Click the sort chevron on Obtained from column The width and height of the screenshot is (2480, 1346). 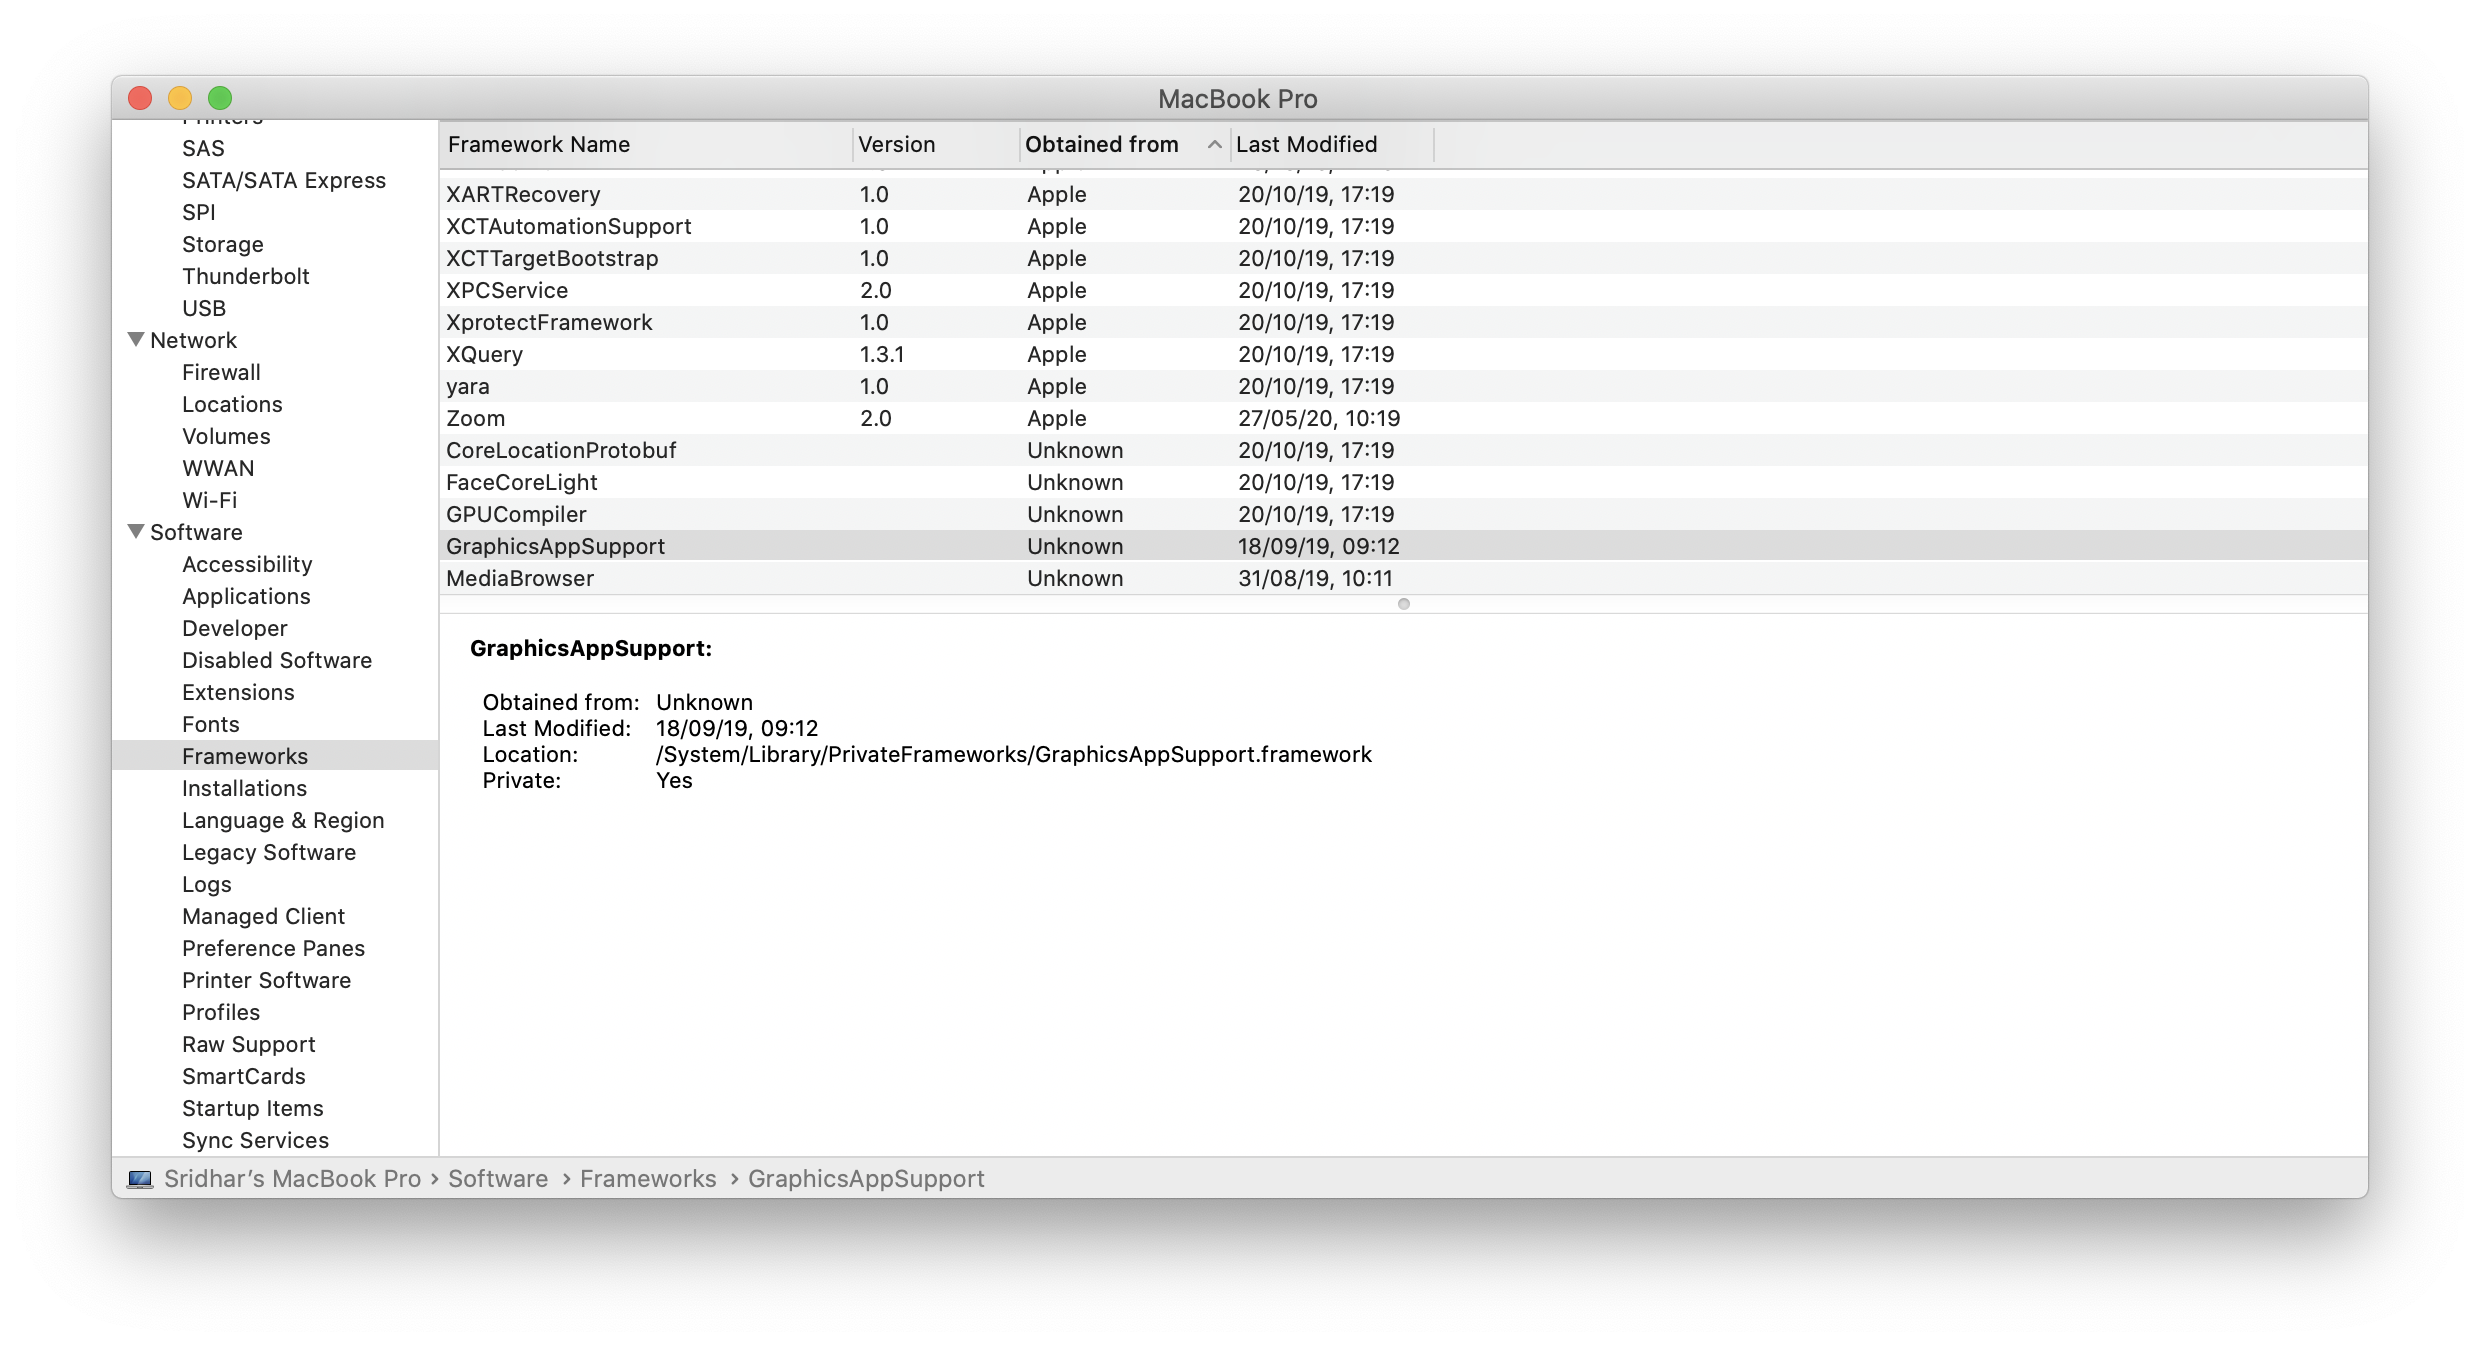click(x=1213, y=144)
